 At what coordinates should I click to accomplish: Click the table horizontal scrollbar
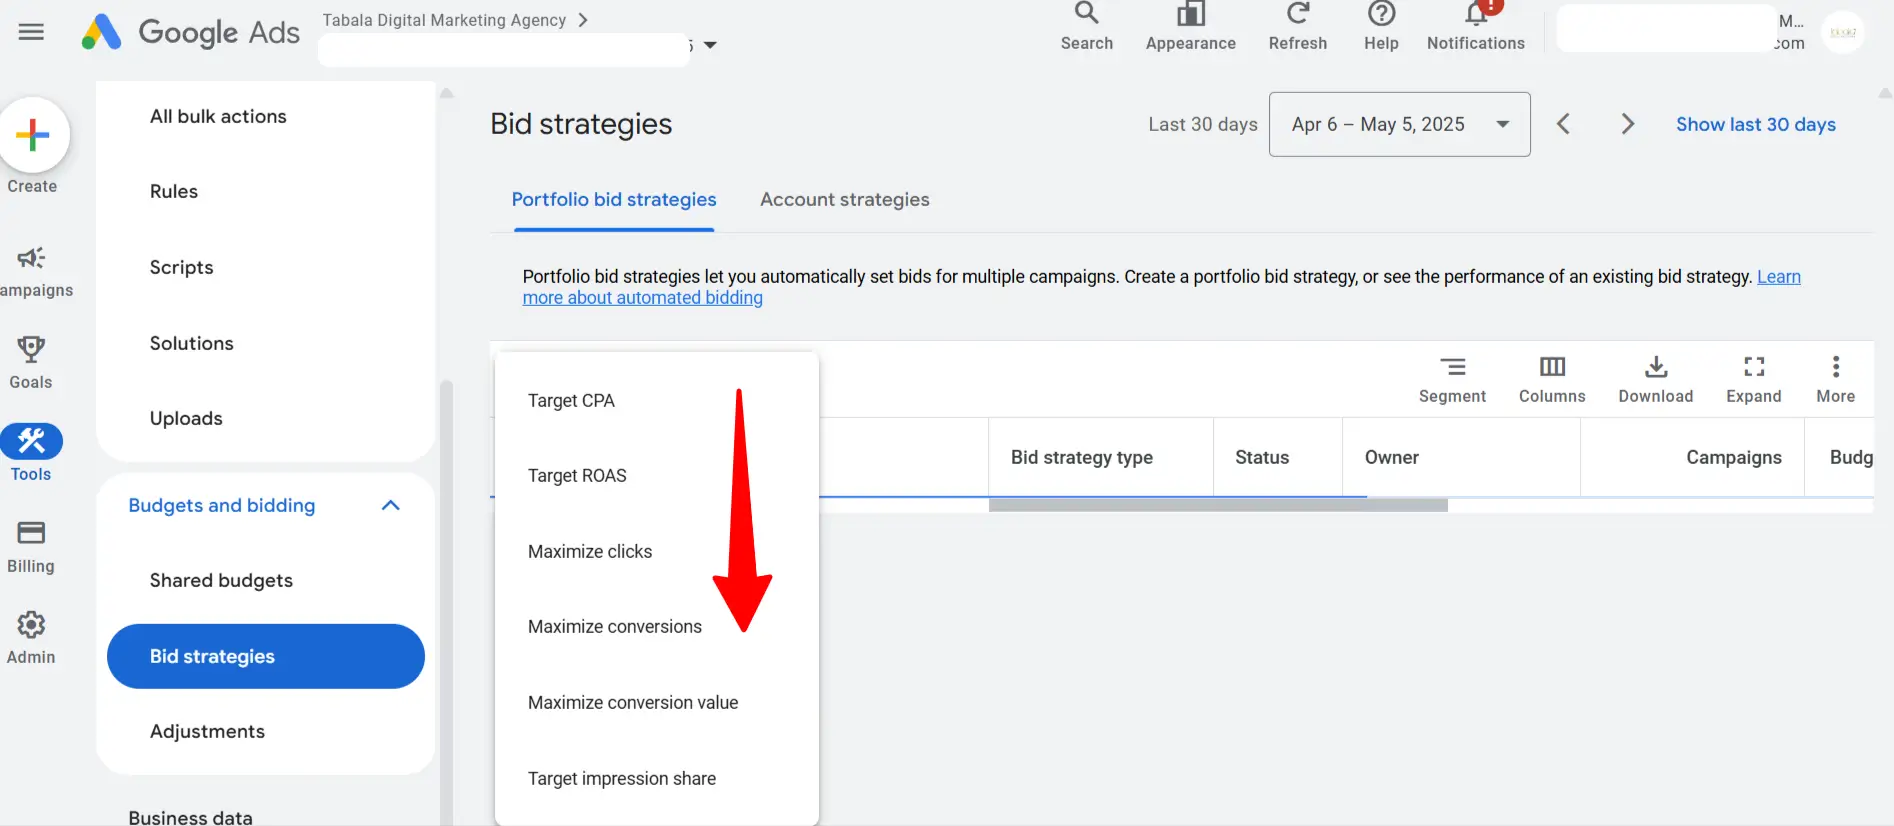[1218, 505]
